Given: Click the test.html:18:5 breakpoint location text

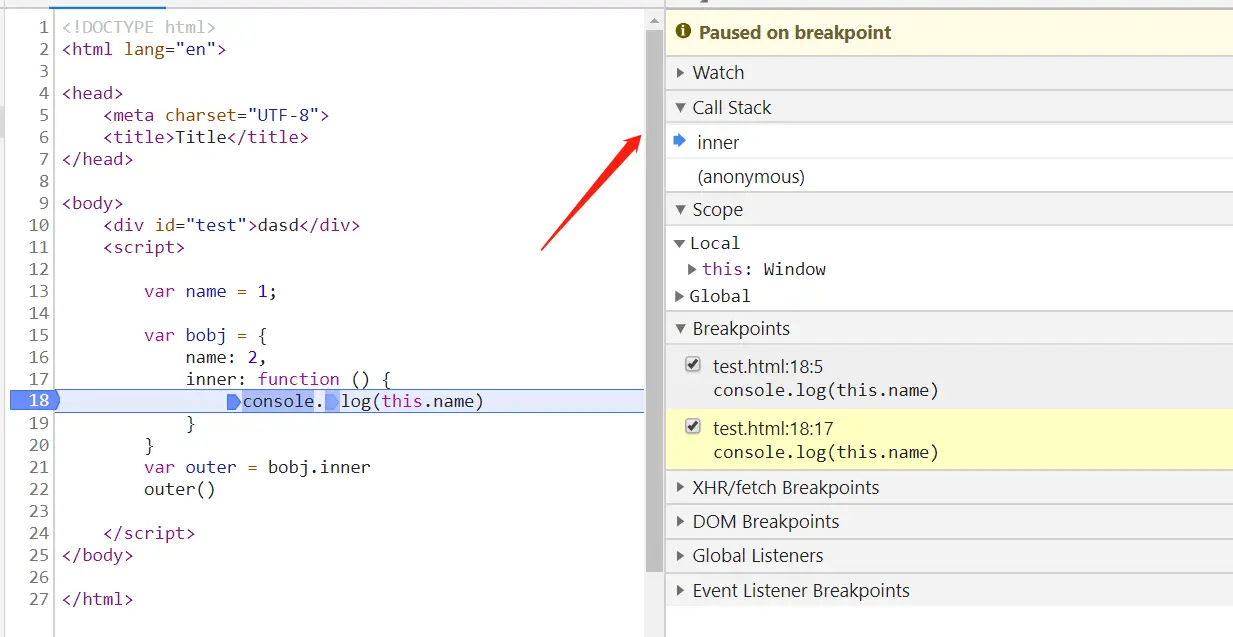Looking at the screenshot, I should pyautogui.click(x=768, y=367).
